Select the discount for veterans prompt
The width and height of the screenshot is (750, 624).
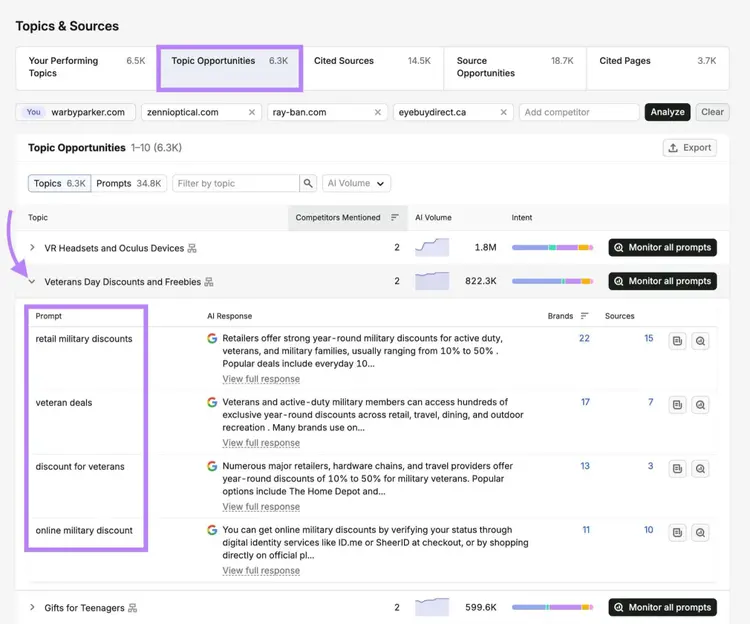coord(80,467)
